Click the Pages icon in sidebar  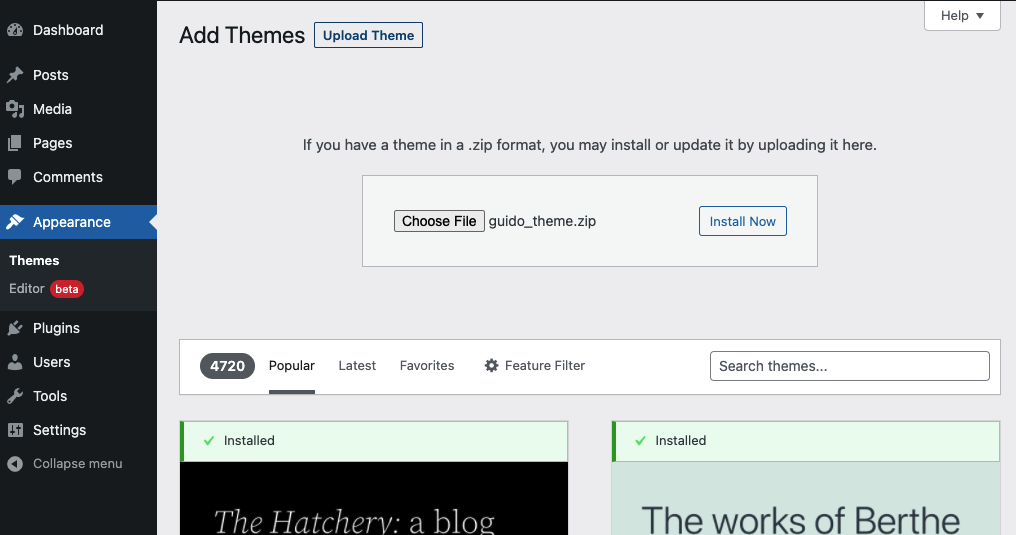coord(15,143)
